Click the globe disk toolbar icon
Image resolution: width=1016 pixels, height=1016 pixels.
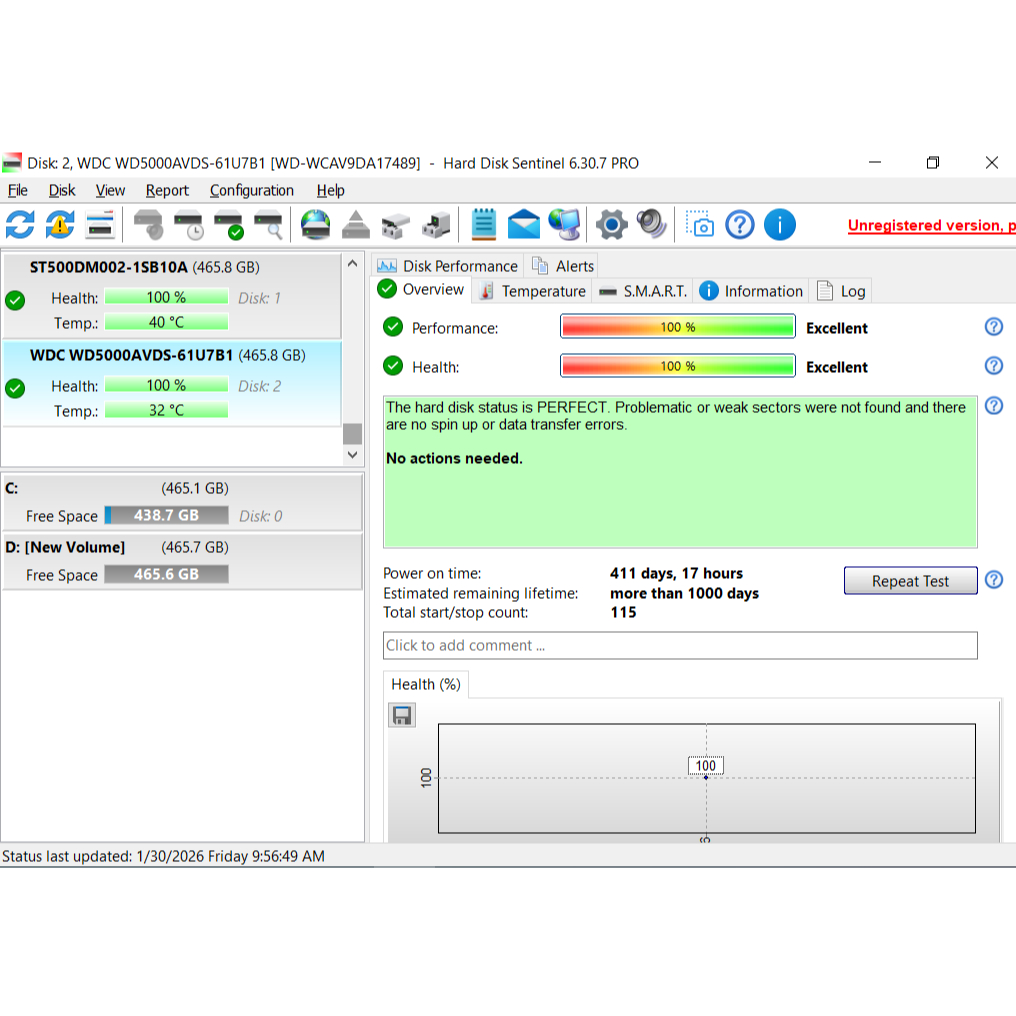coord(315,224)
